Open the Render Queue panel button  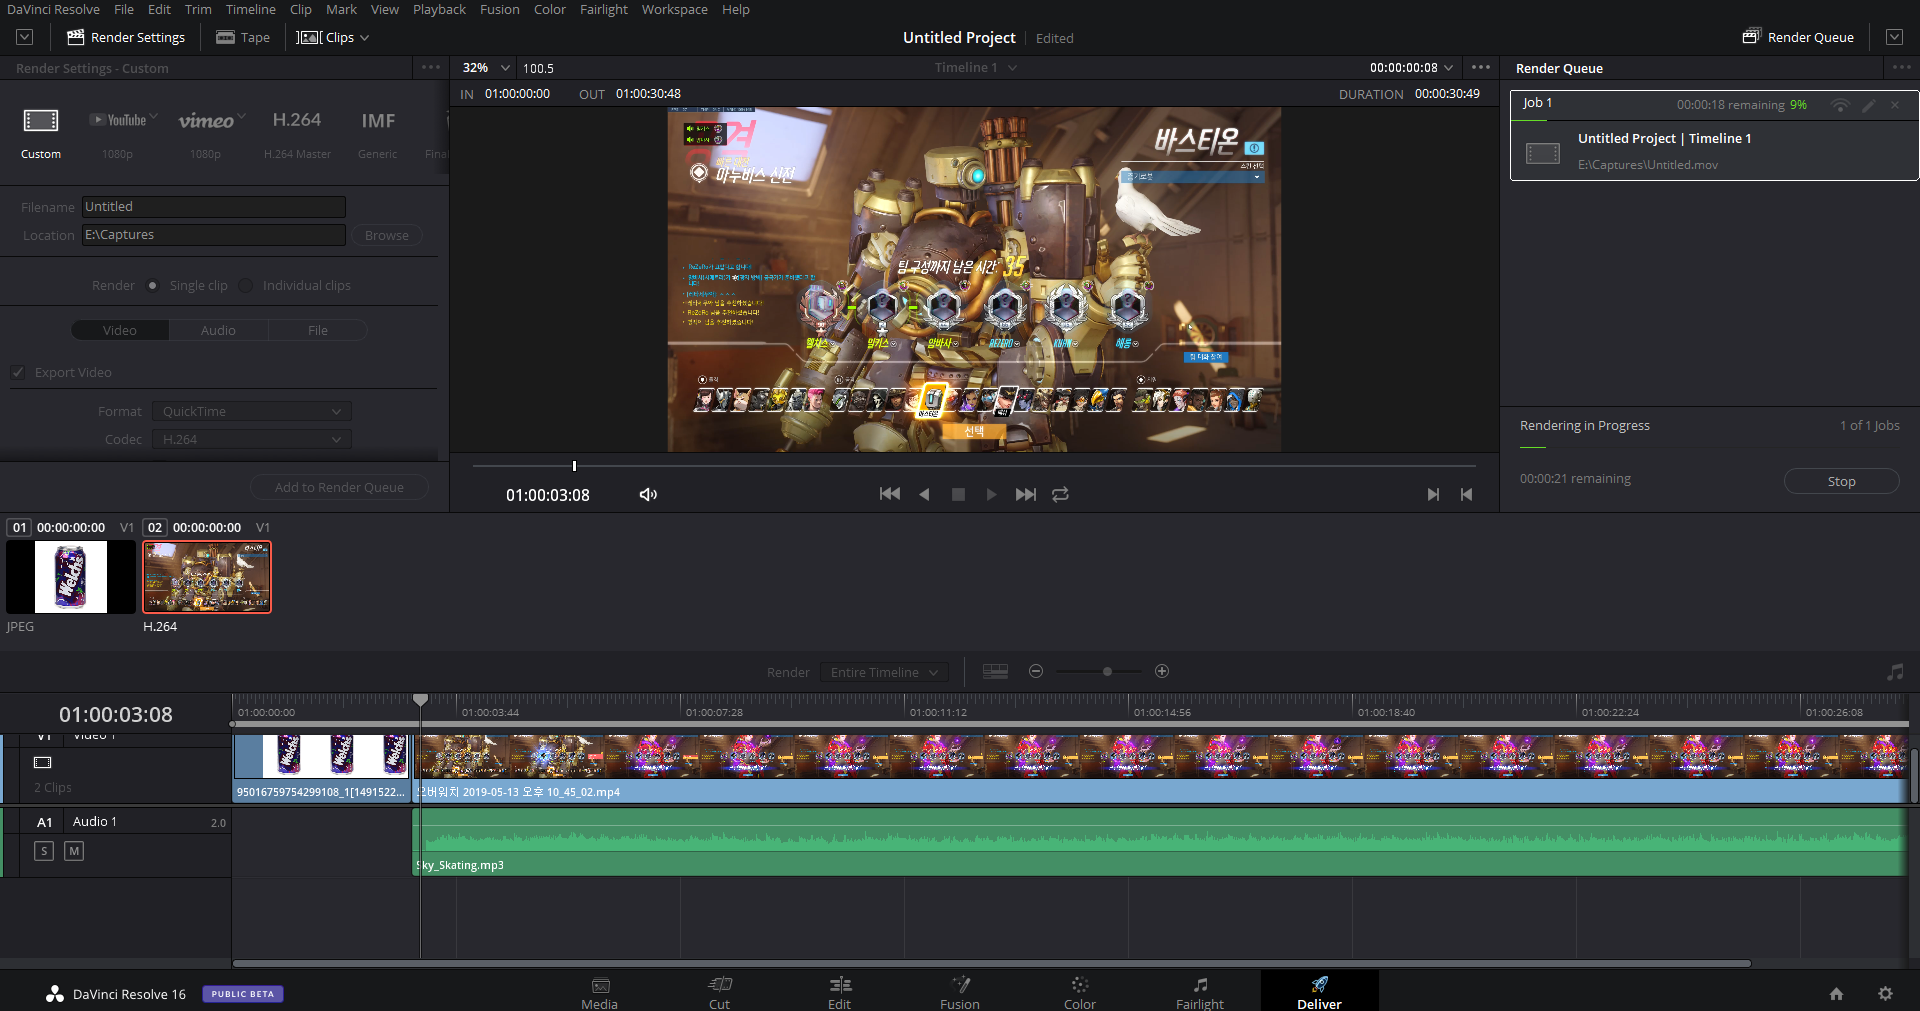click(1798, 37)
